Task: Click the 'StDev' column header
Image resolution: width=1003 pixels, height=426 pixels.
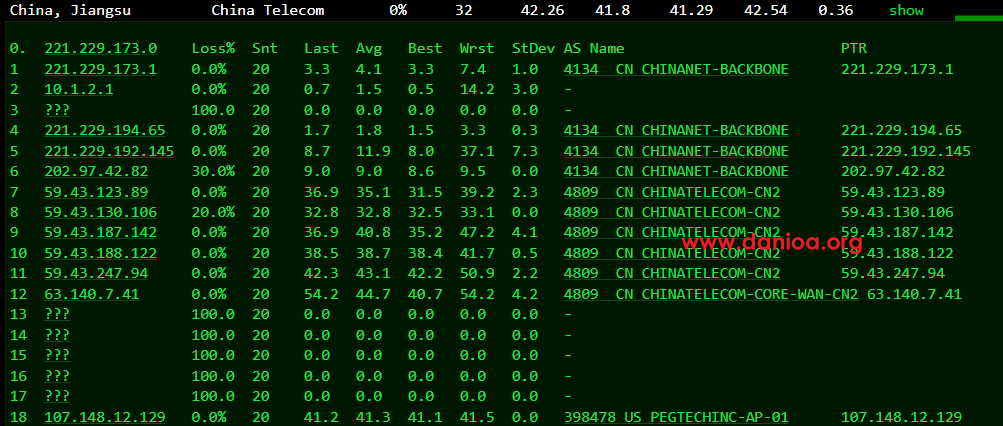Action: pos(533,49)
